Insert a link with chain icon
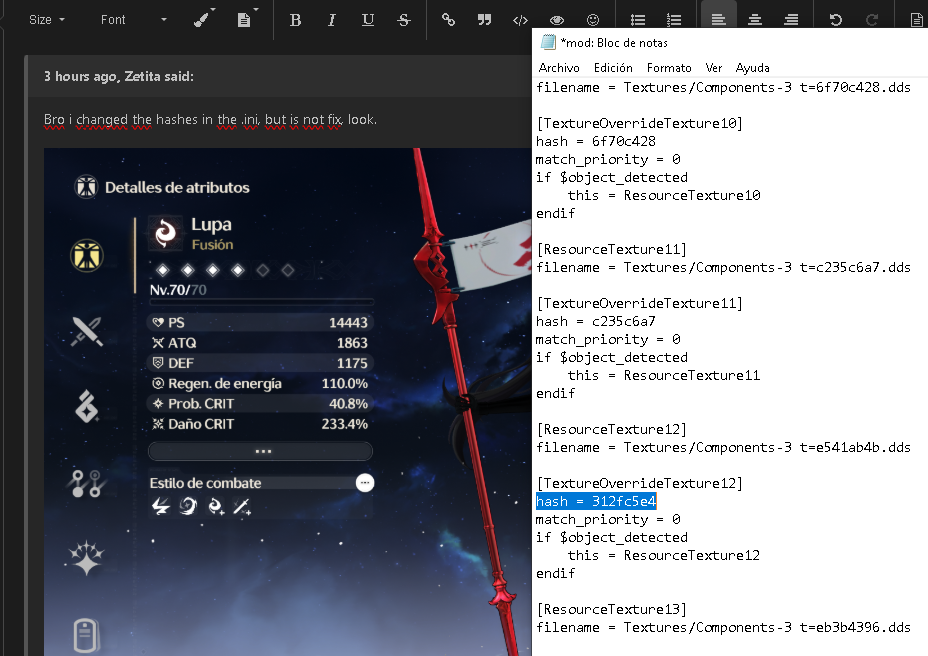Viewport: 928px width, 656px height. pyautogui.click(x=448, y=20)
